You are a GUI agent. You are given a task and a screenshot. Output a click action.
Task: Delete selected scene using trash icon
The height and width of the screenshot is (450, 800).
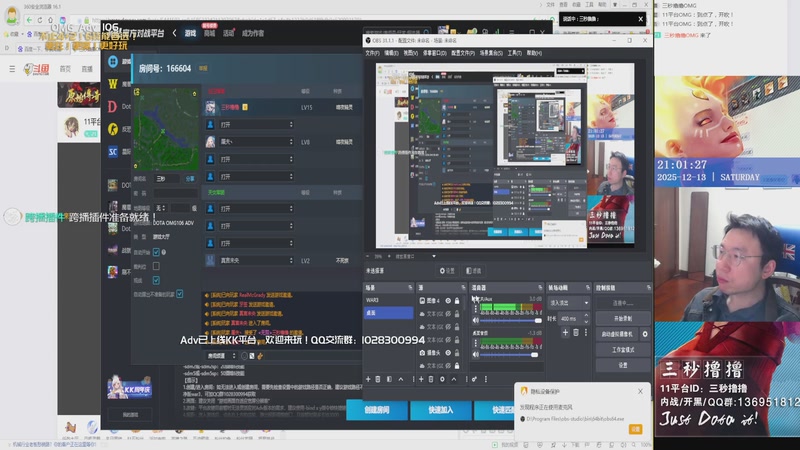click(x=378, y=379)
